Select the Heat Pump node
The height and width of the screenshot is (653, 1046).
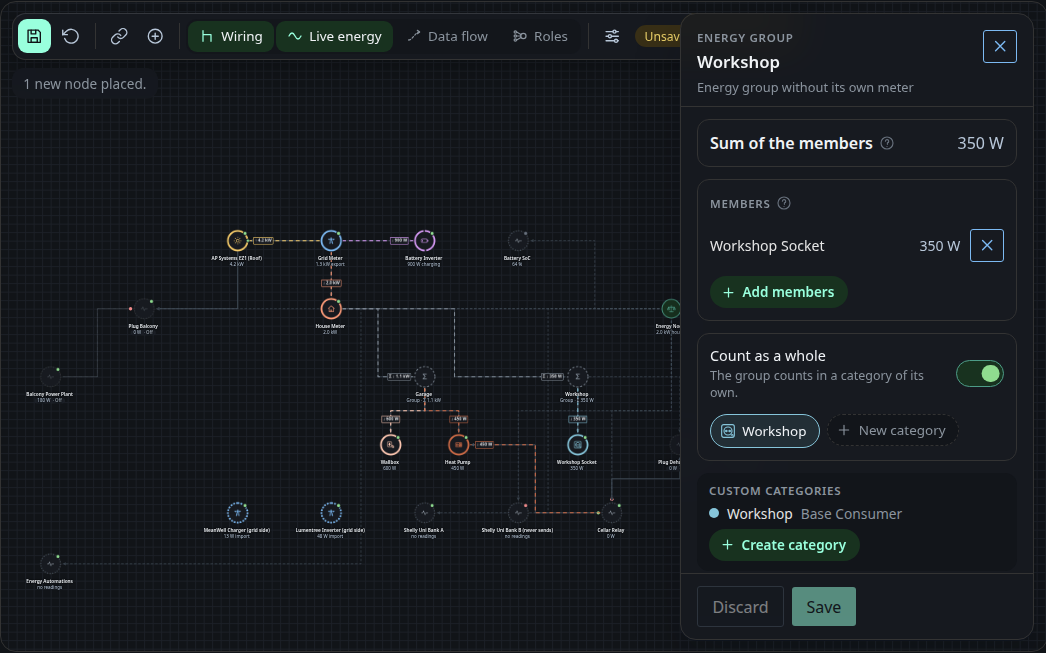coord(458,445)
